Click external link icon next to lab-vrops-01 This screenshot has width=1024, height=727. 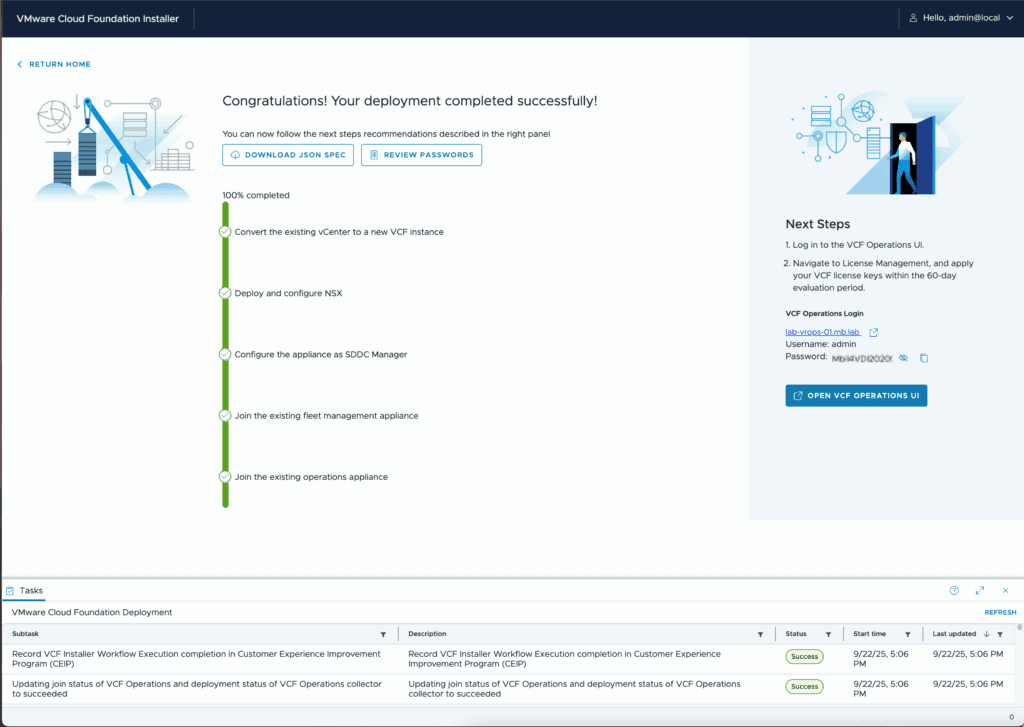pyautogui.click(x=874, y=332)
